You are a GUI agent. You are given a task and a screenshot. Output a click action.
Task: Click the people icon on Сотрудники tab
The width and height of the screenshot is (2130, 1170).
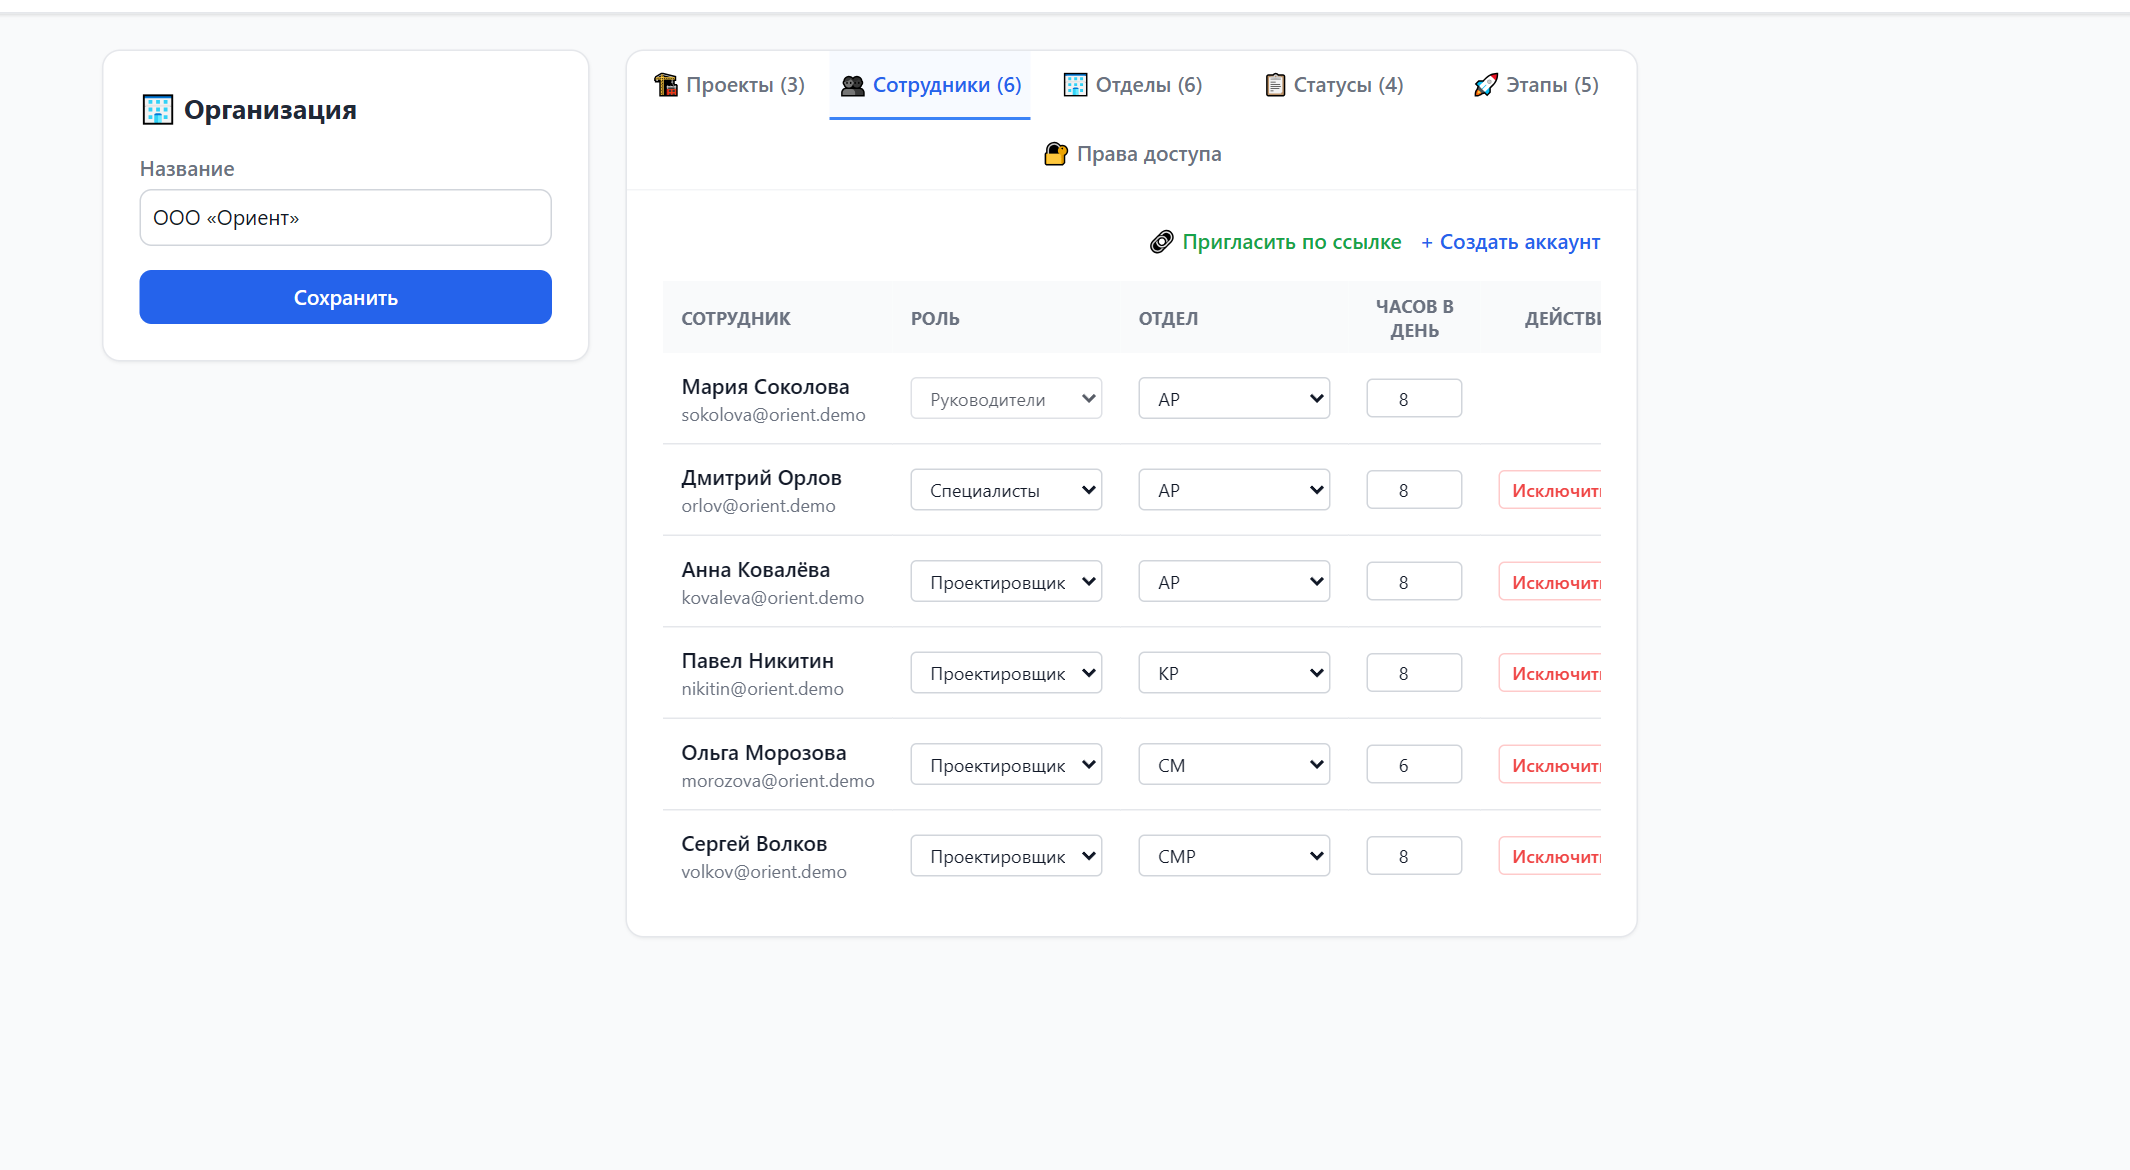click(853, 86)
